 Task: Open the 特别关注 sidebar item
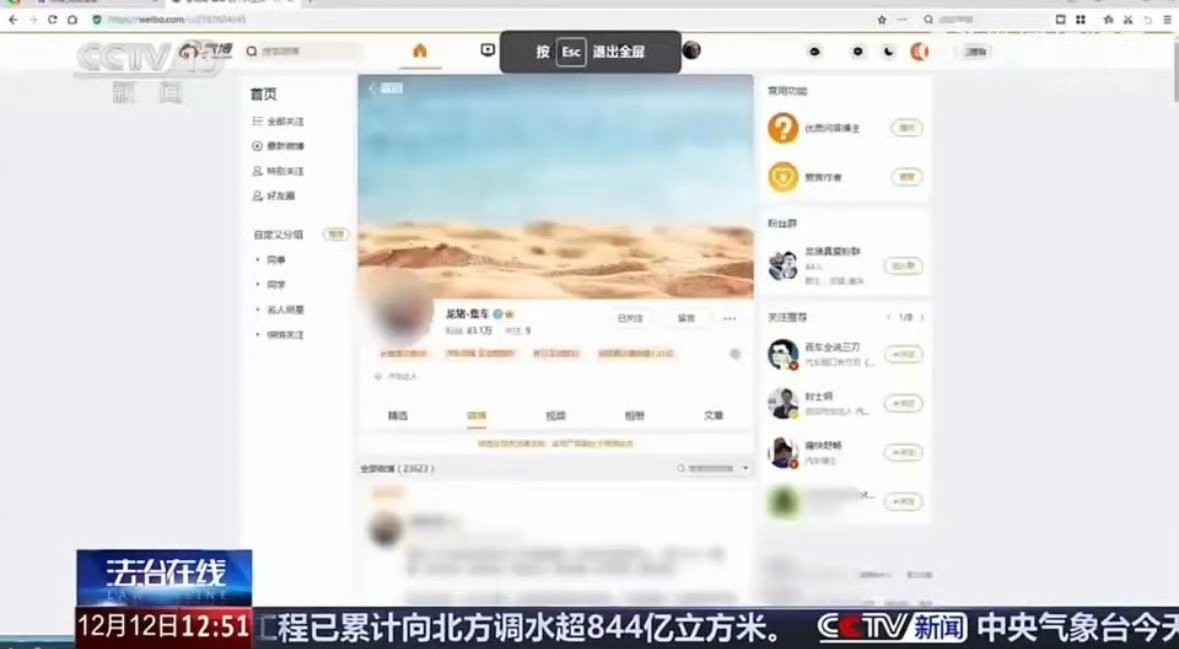click(256, 170)
